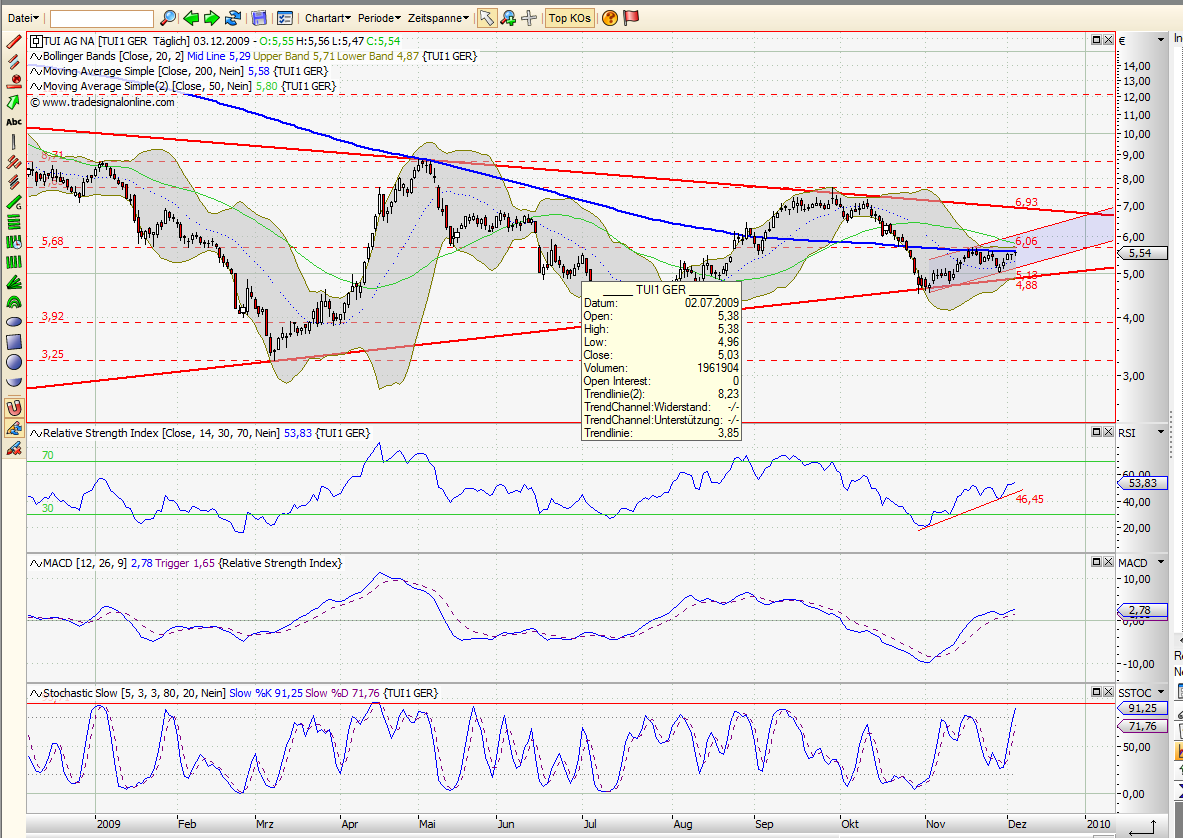Select the green horizontal retracement lines tool
This screenshot has height=838, width=1183.
coord(14,223)
